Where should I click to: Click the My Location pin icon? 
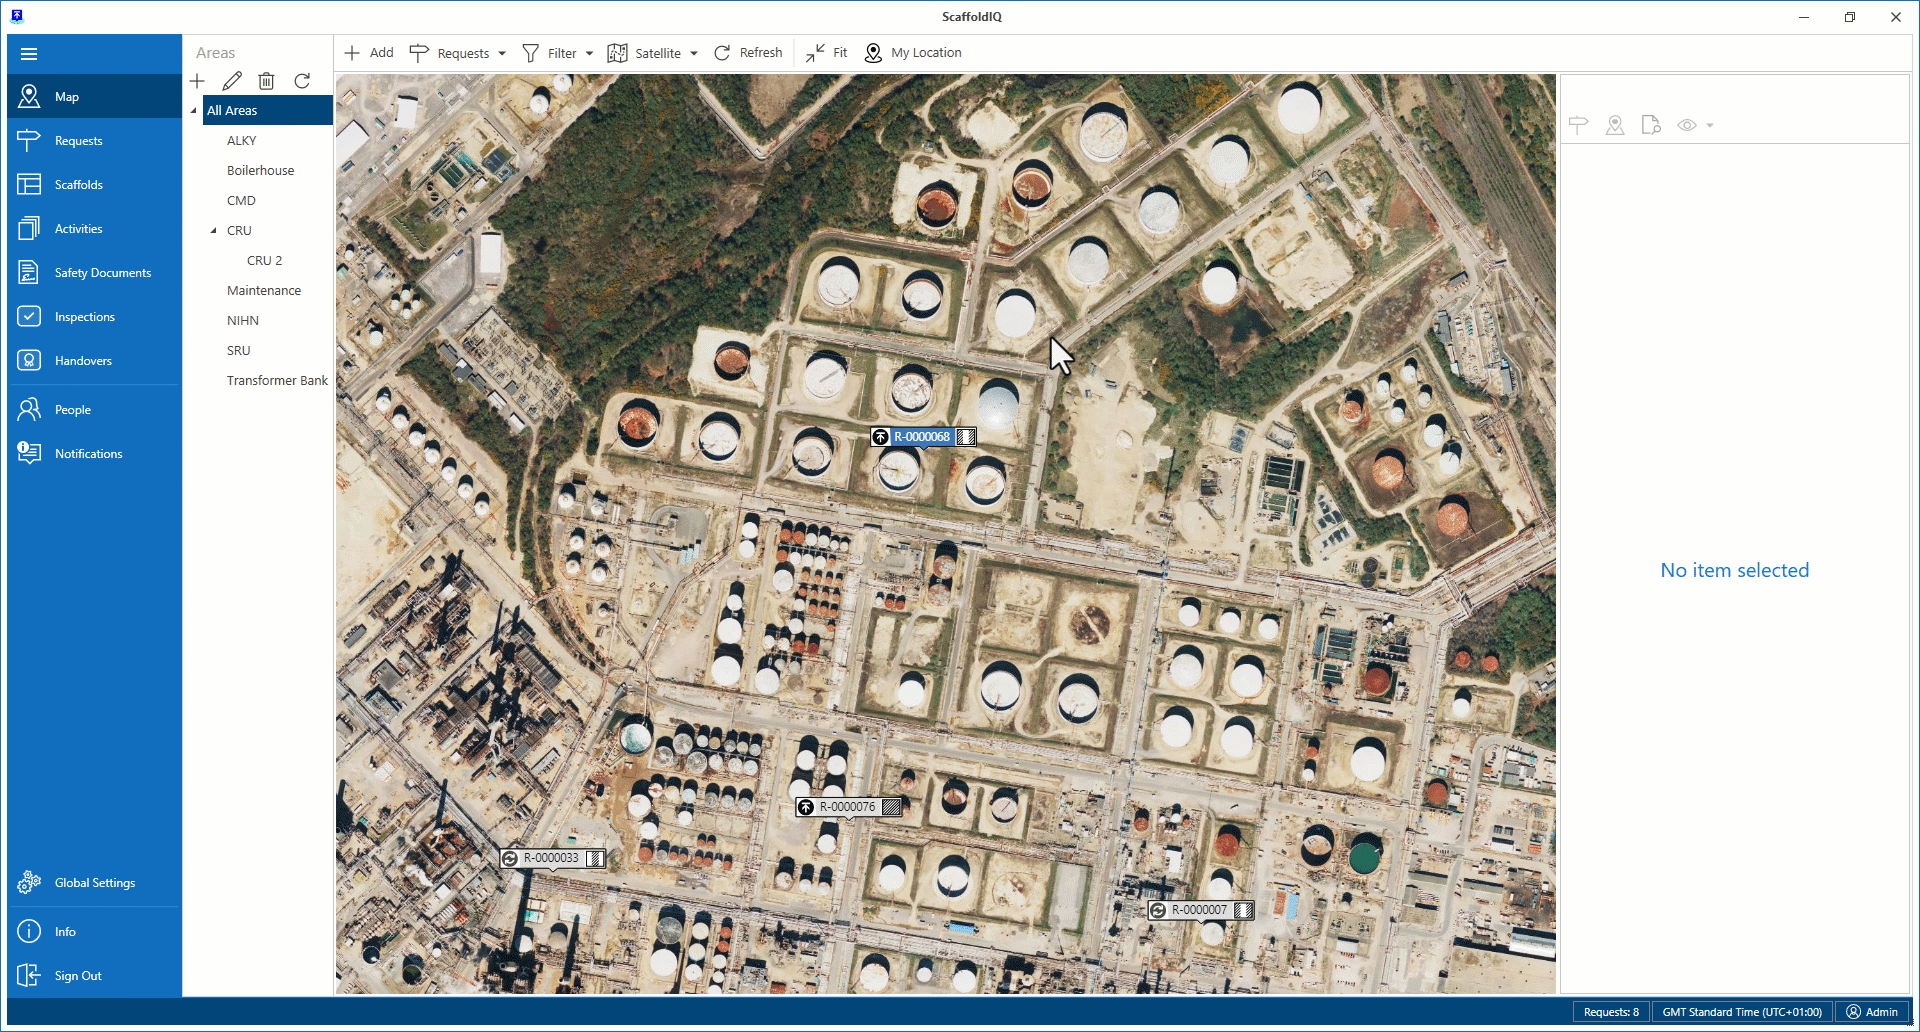pos(873,53)
